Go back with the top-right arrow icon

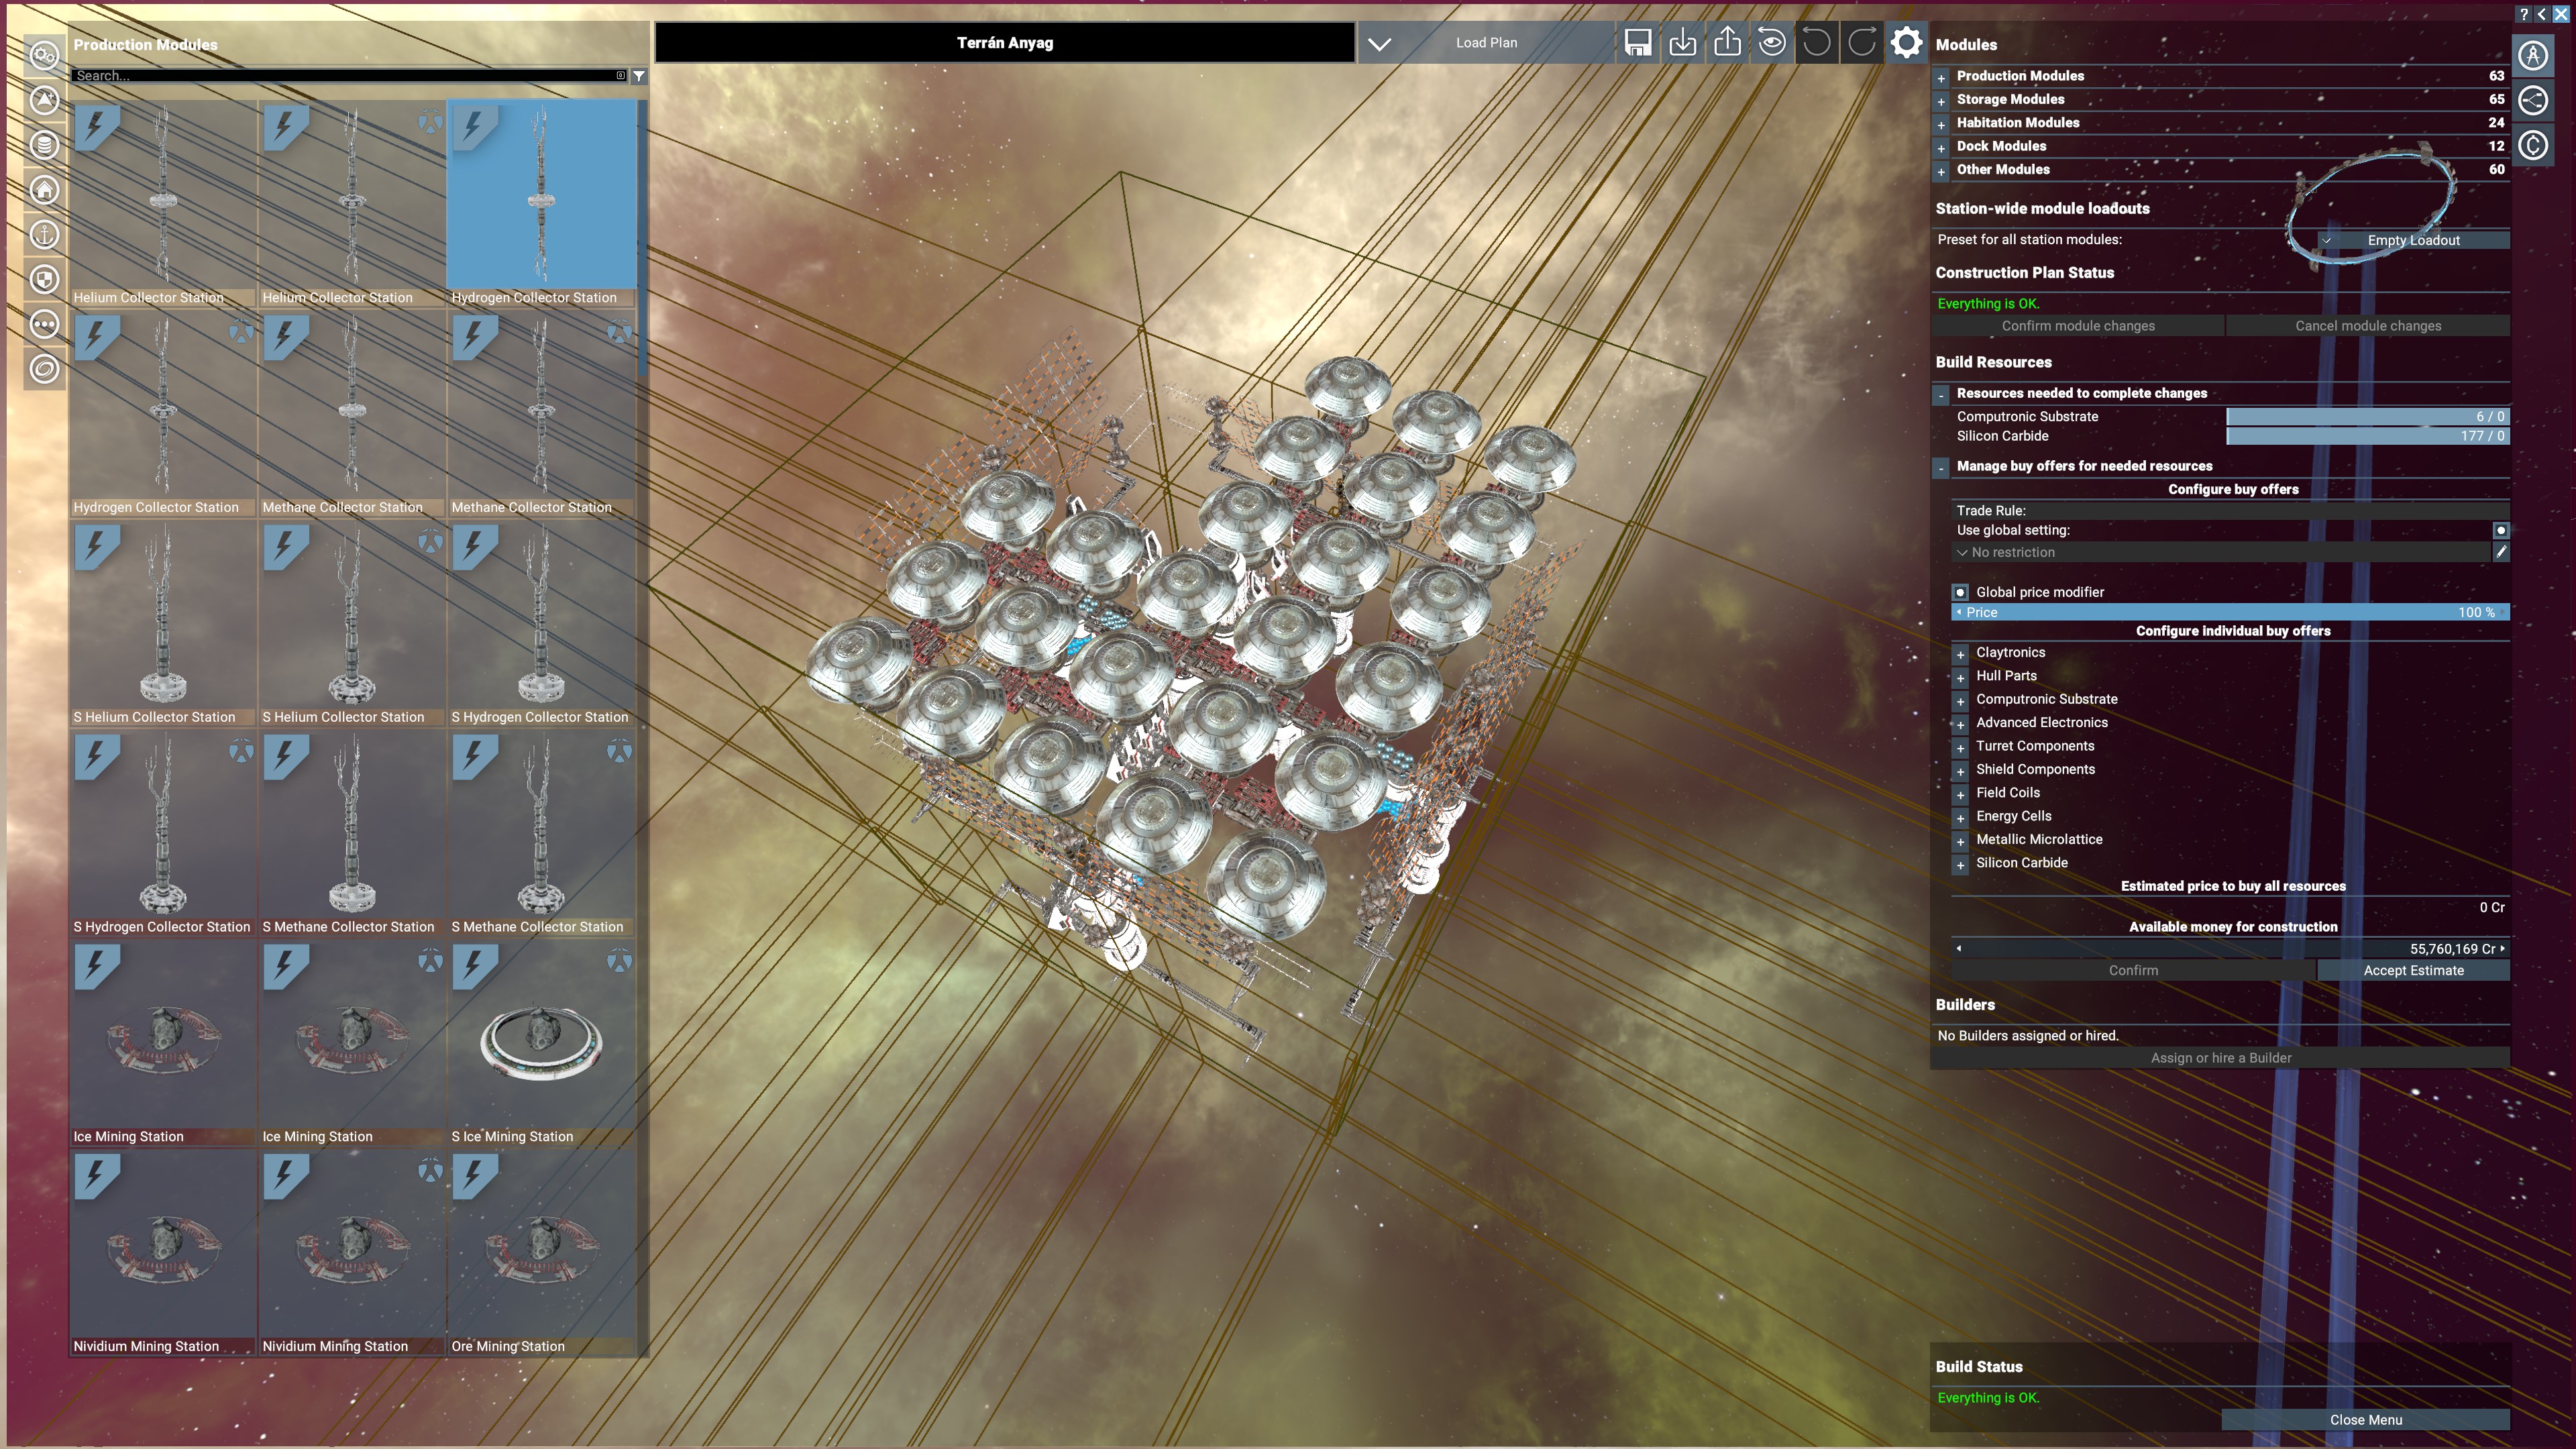2542,14
